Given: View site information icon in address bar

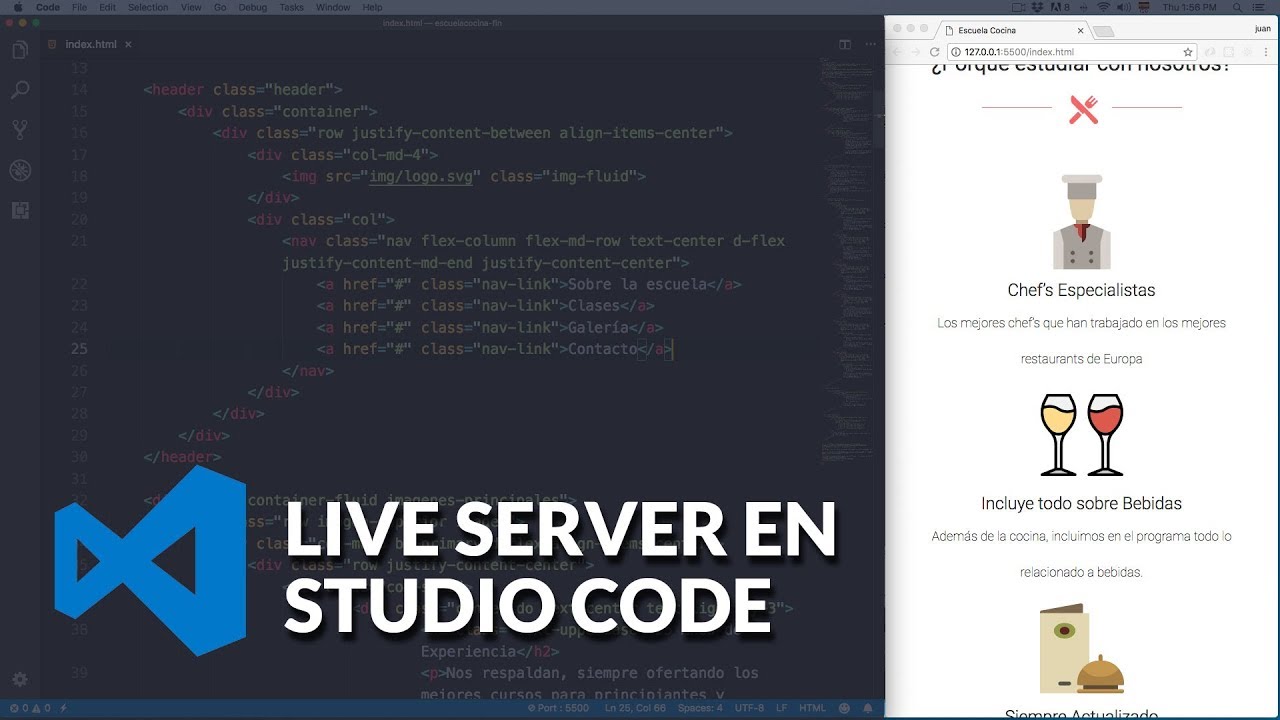Looking at the screenshot, I should pos(956,52).
